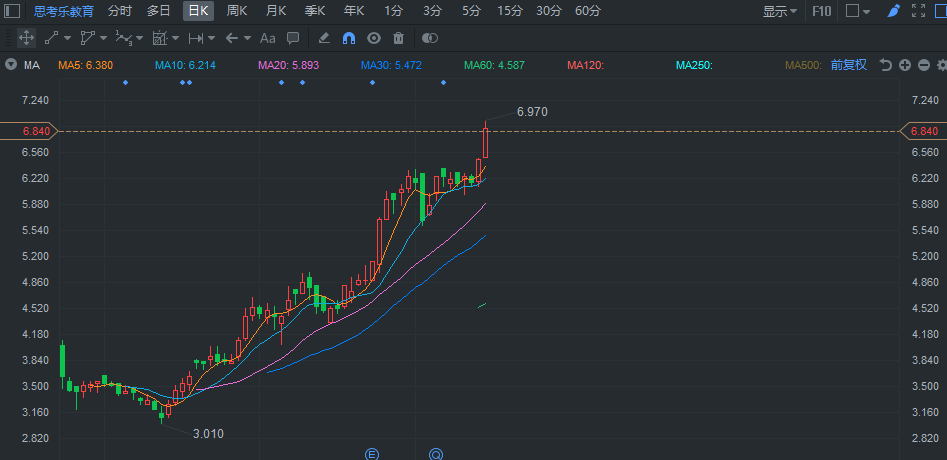This screenshot has width=947, height=460.
Task: Click the MA10: 6.214 indicator value
Action: pyautogui.click(x=185, y=65)
